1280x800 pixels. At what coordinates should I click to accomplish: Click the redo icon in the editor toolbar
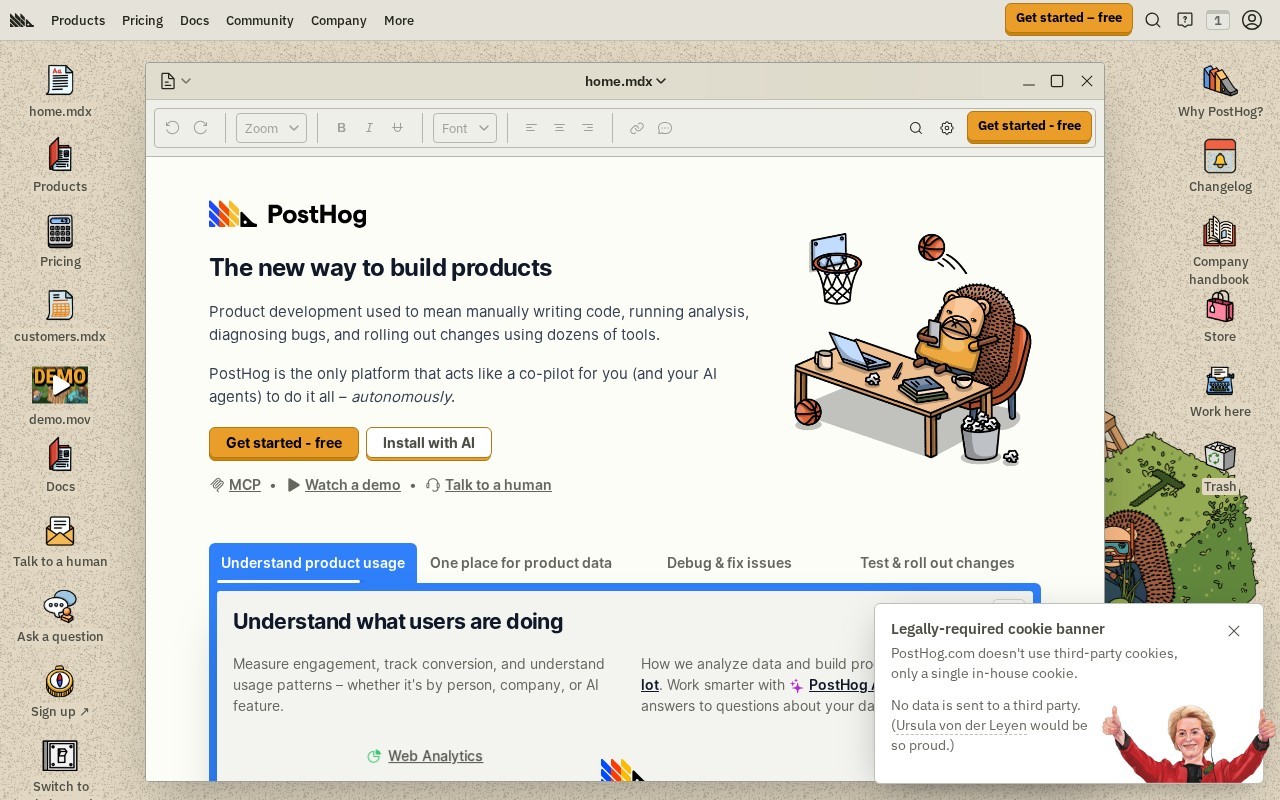200,128
